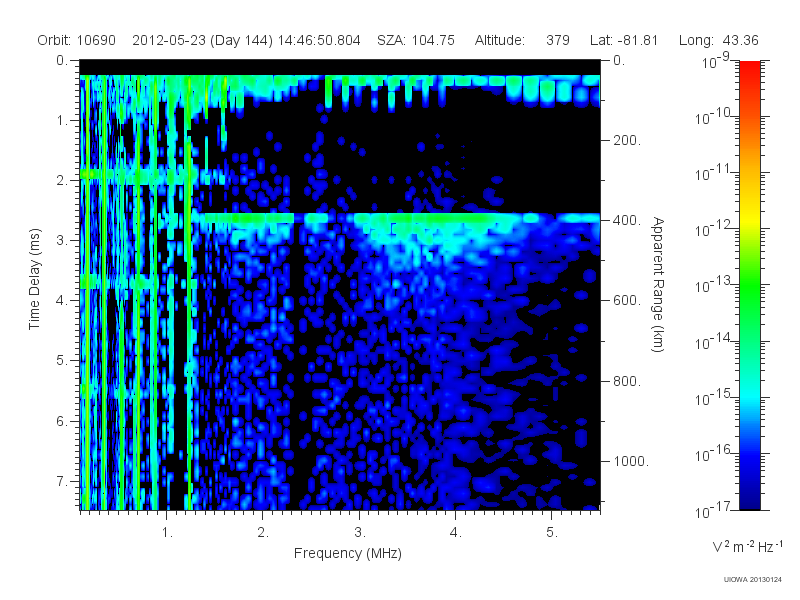Viewport: 800px width, 600px height.
Task: Click the 10^-14 colorbar tick label
Action: click(x=714, y=341)
